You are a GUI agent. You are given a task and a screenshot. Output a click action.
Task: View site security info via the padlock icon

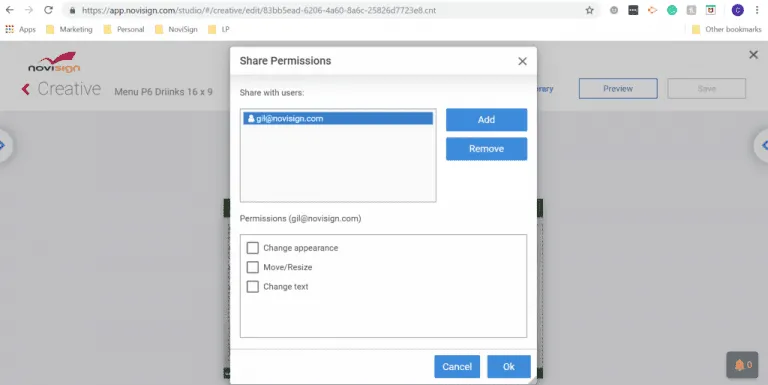pos(72,10)
